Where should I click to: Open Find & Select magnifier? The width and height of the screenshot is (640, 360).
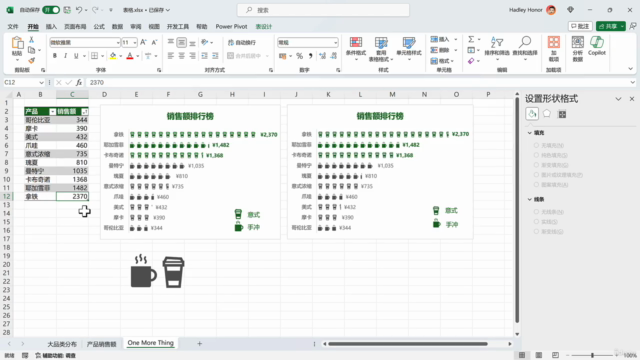[525, 49]
